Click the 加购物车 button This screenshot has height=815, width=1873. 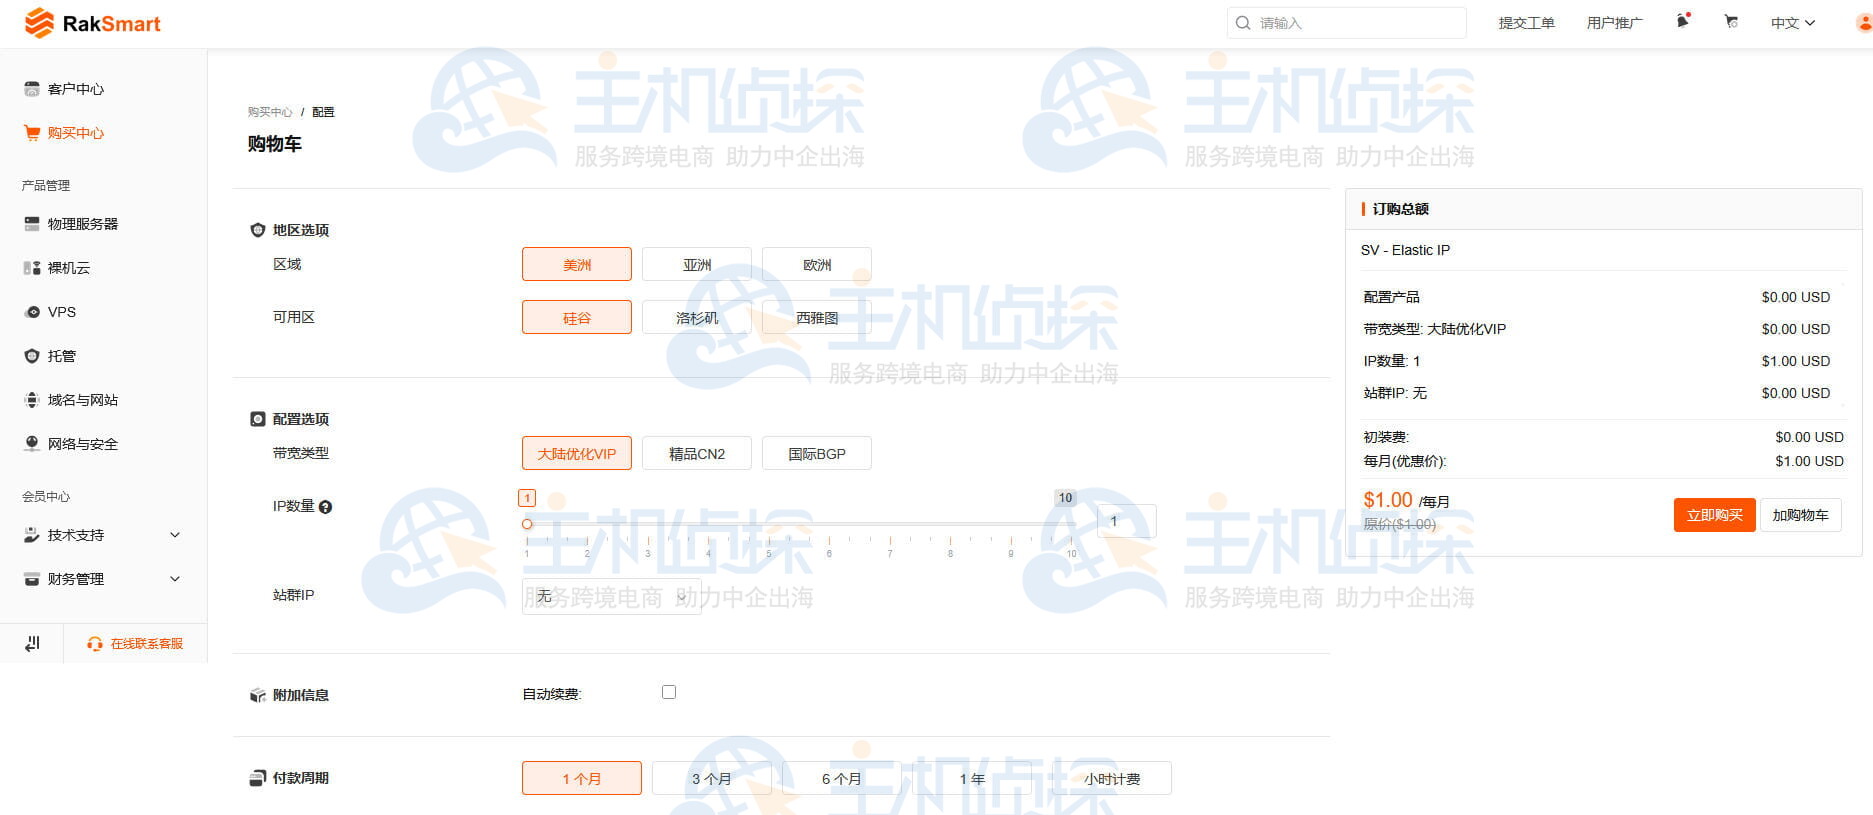click(1800, 515)
